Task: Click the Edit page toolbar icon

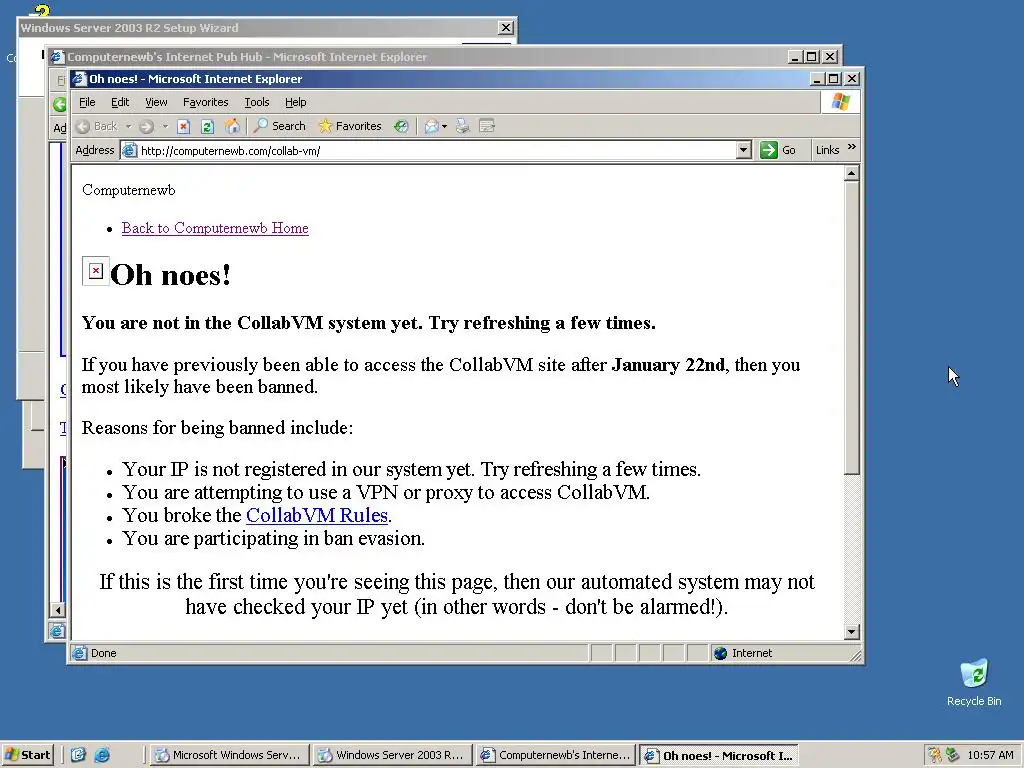Action: pos(487,126)
